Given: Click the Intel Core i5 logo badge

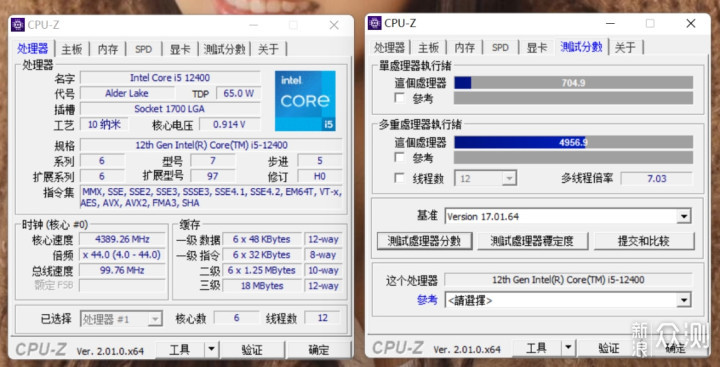Looking at the screenshot, I should [305, 101].
